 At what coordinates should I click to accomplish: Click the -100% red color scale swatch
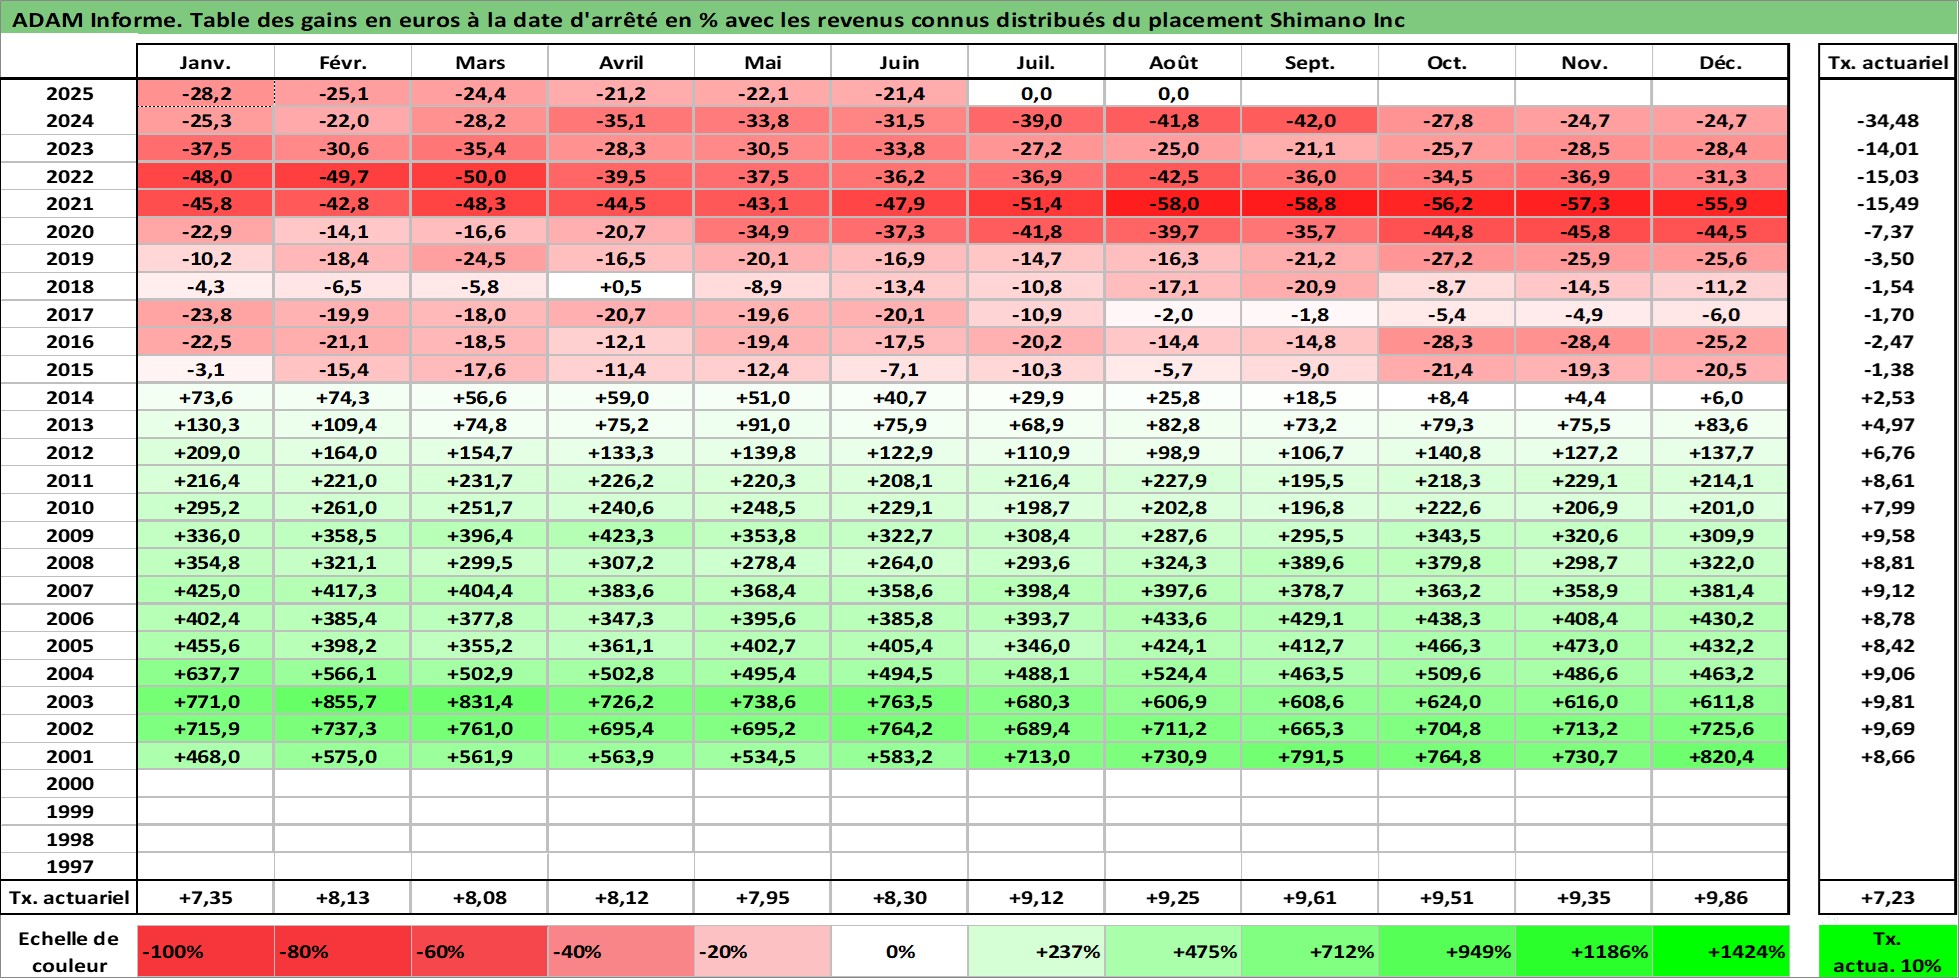[x=205, y=951]
